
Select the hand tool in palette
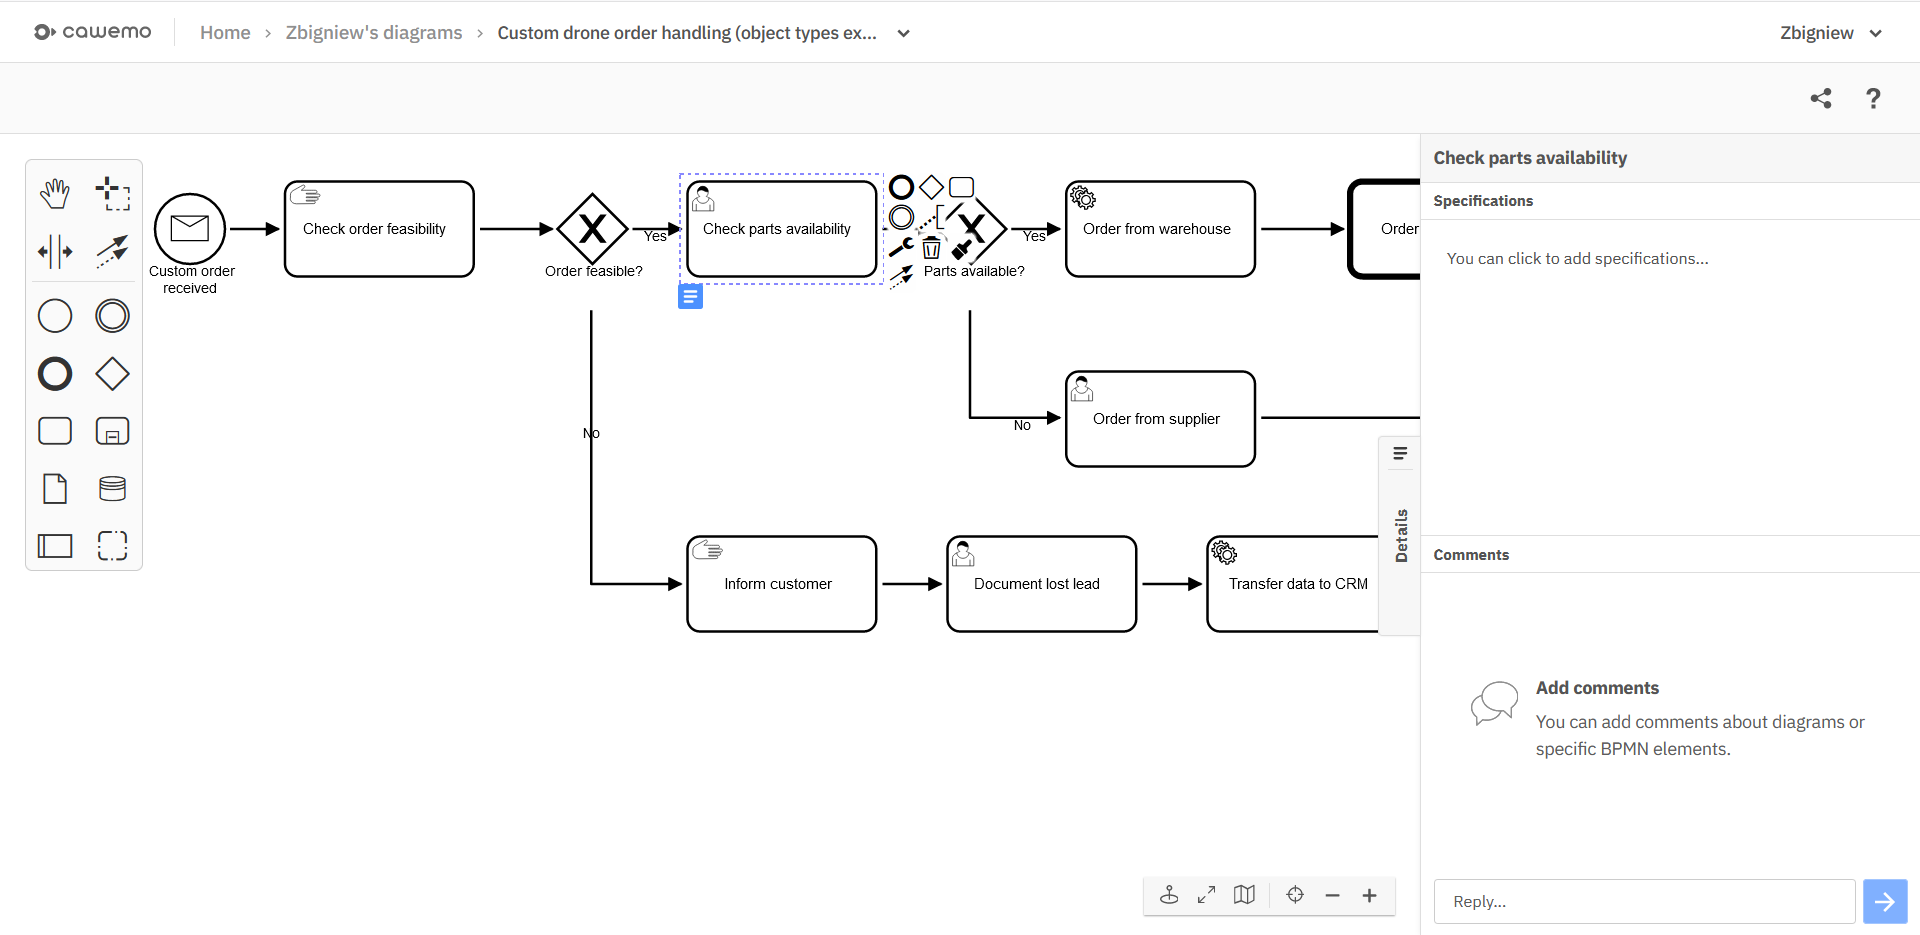(x=55, y=193)
